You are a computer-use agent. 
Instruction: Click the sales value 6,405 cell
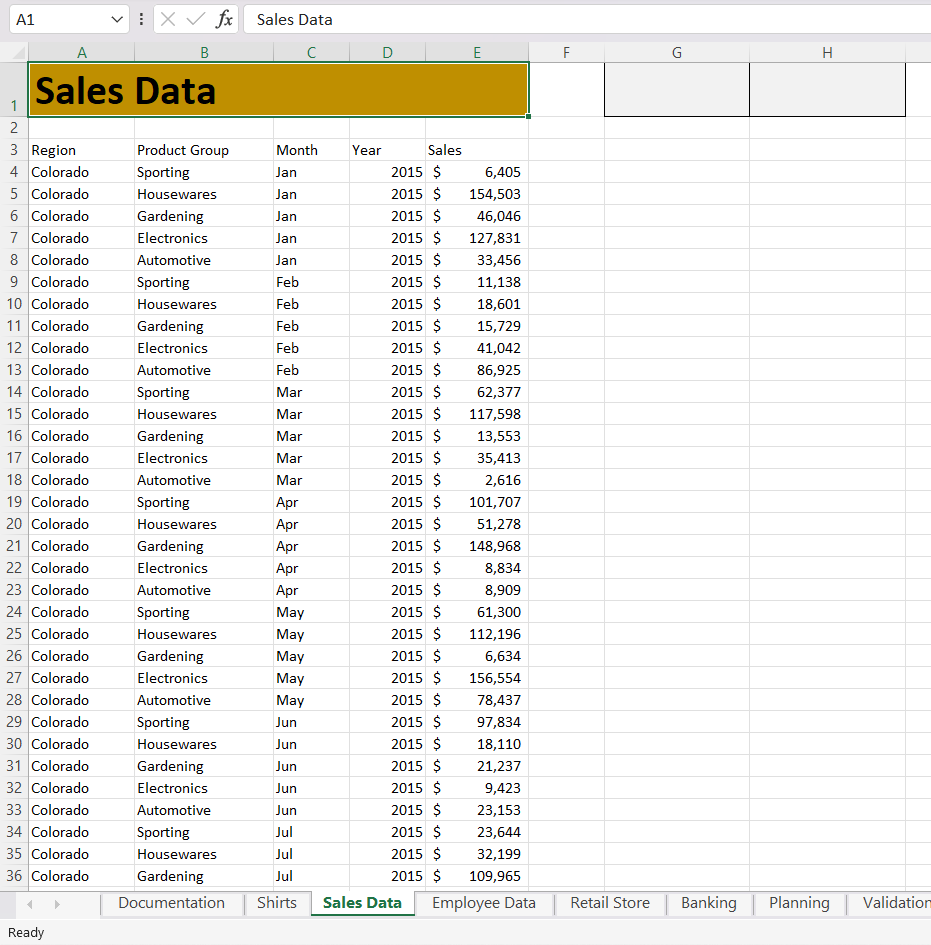coord(477,172)
